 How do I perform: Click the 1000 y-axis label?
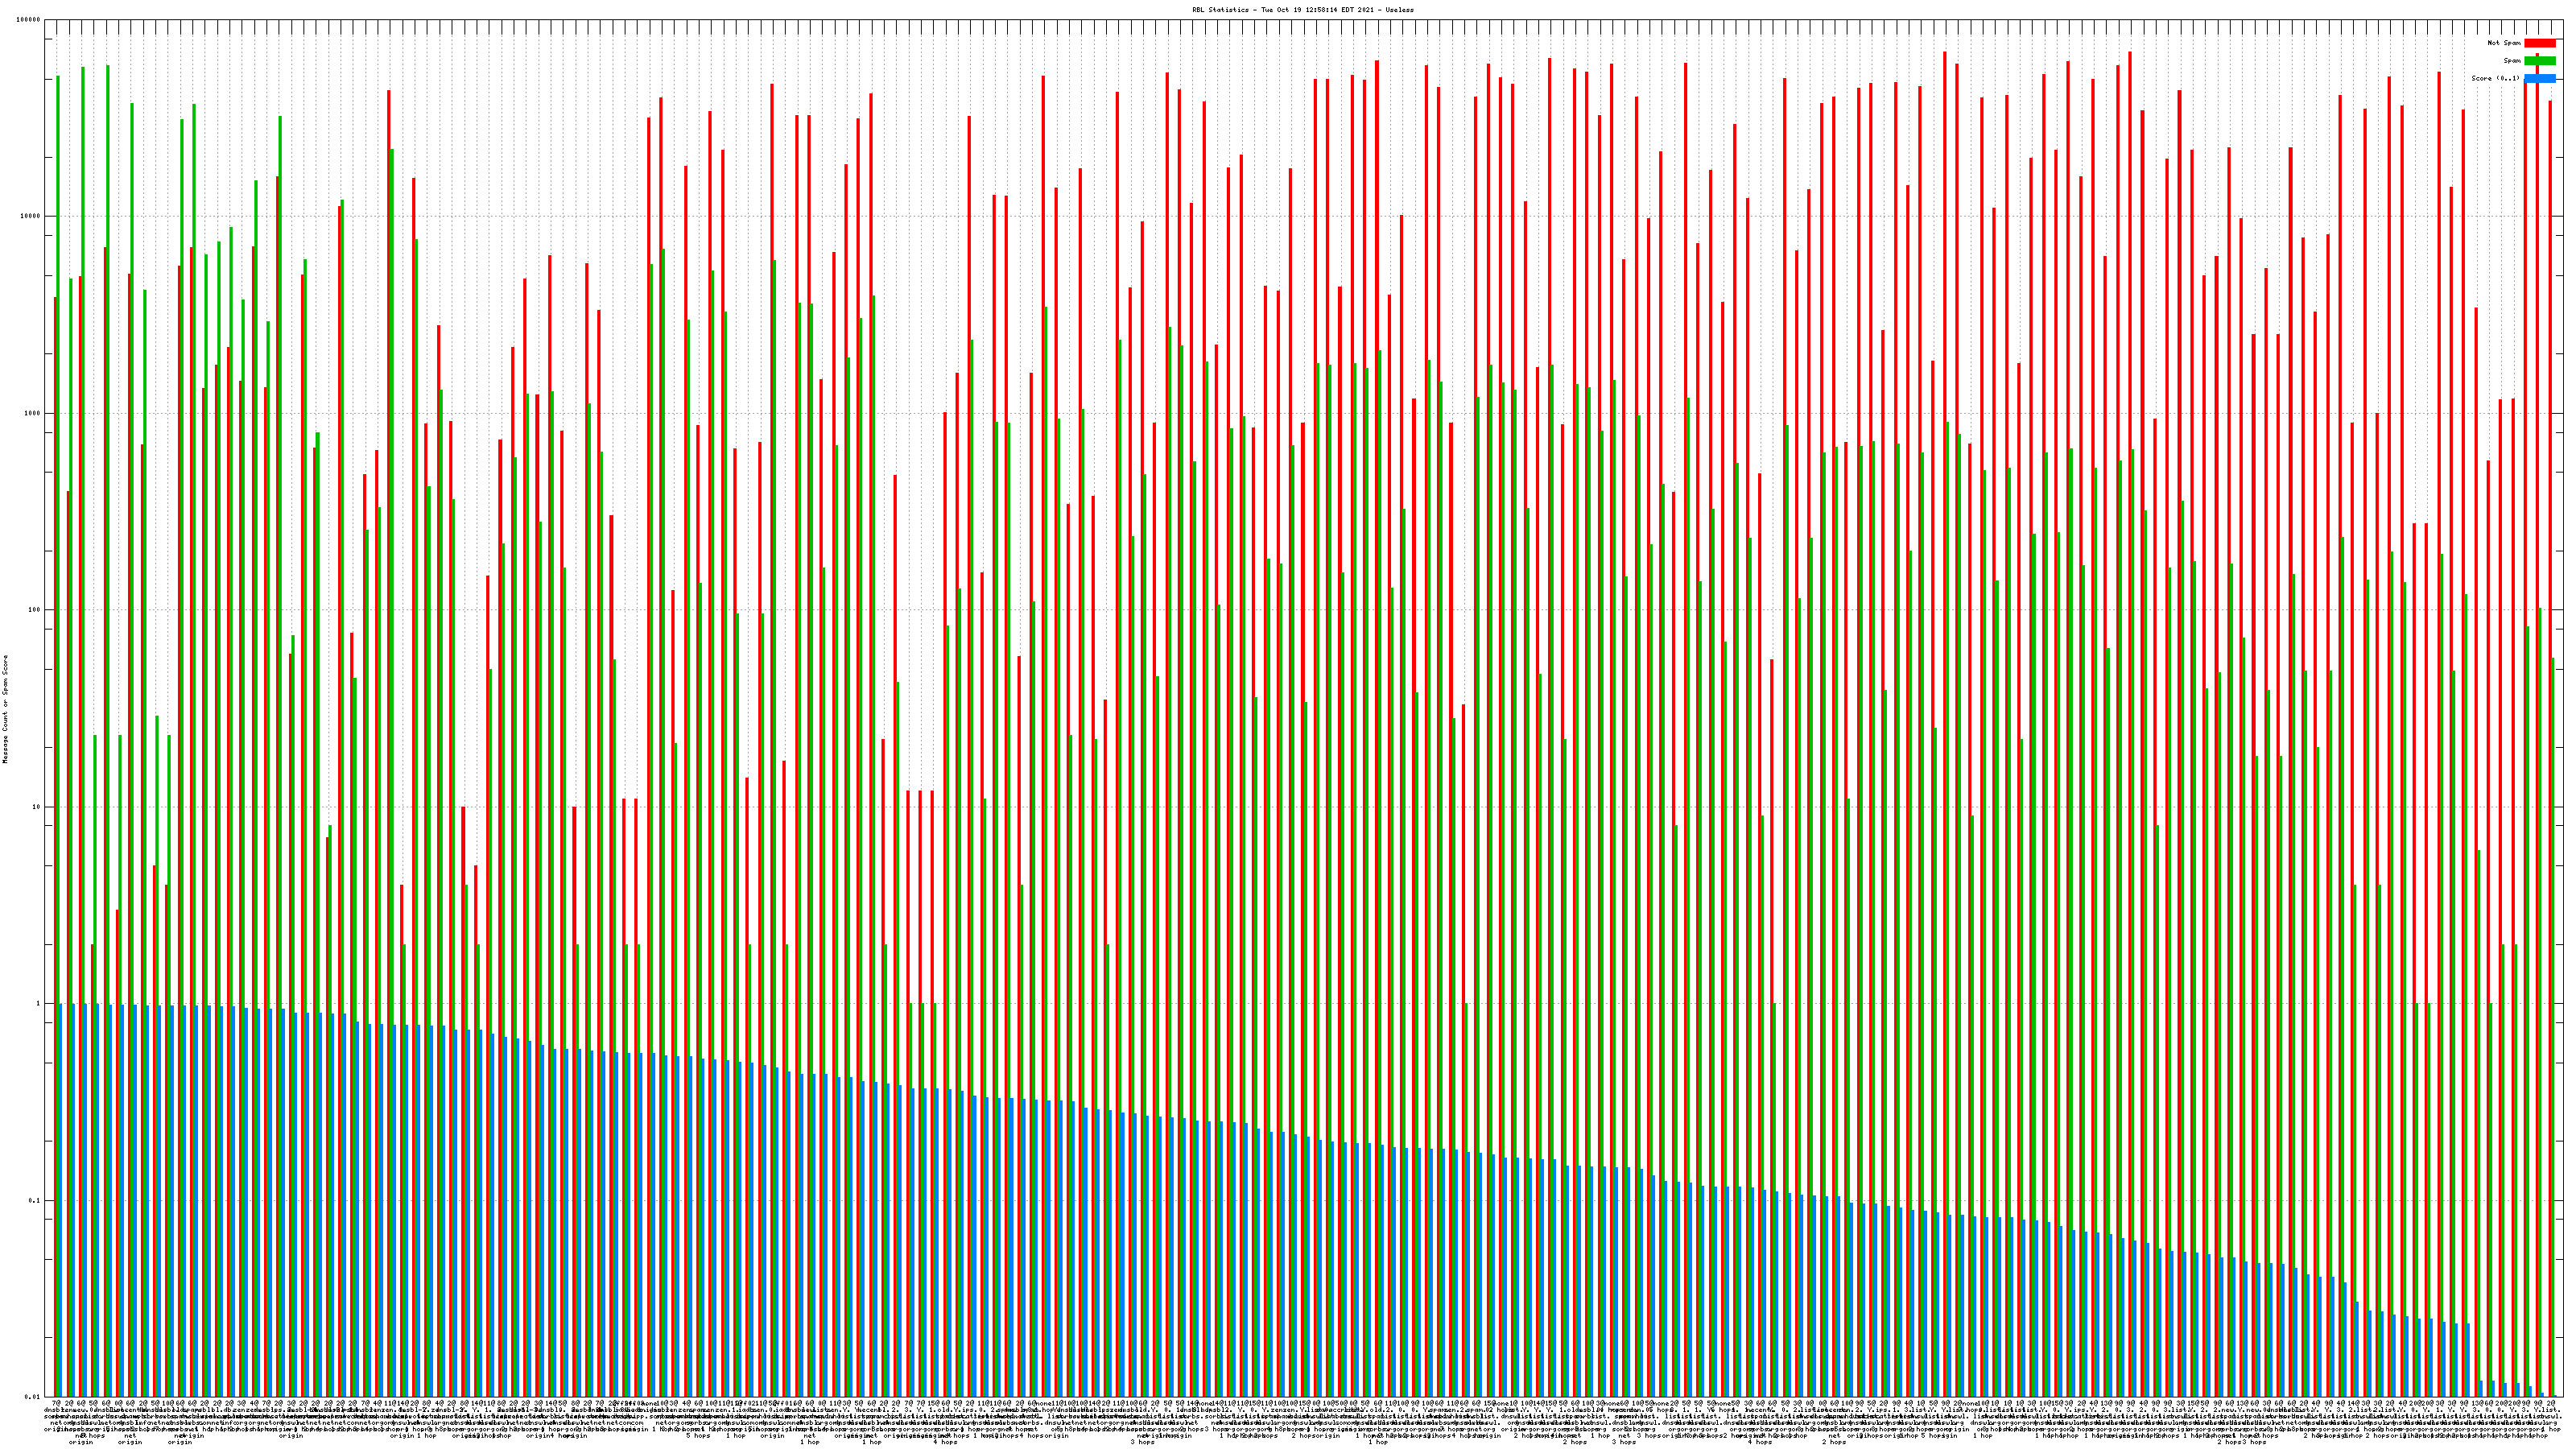(x=33, y=414)
